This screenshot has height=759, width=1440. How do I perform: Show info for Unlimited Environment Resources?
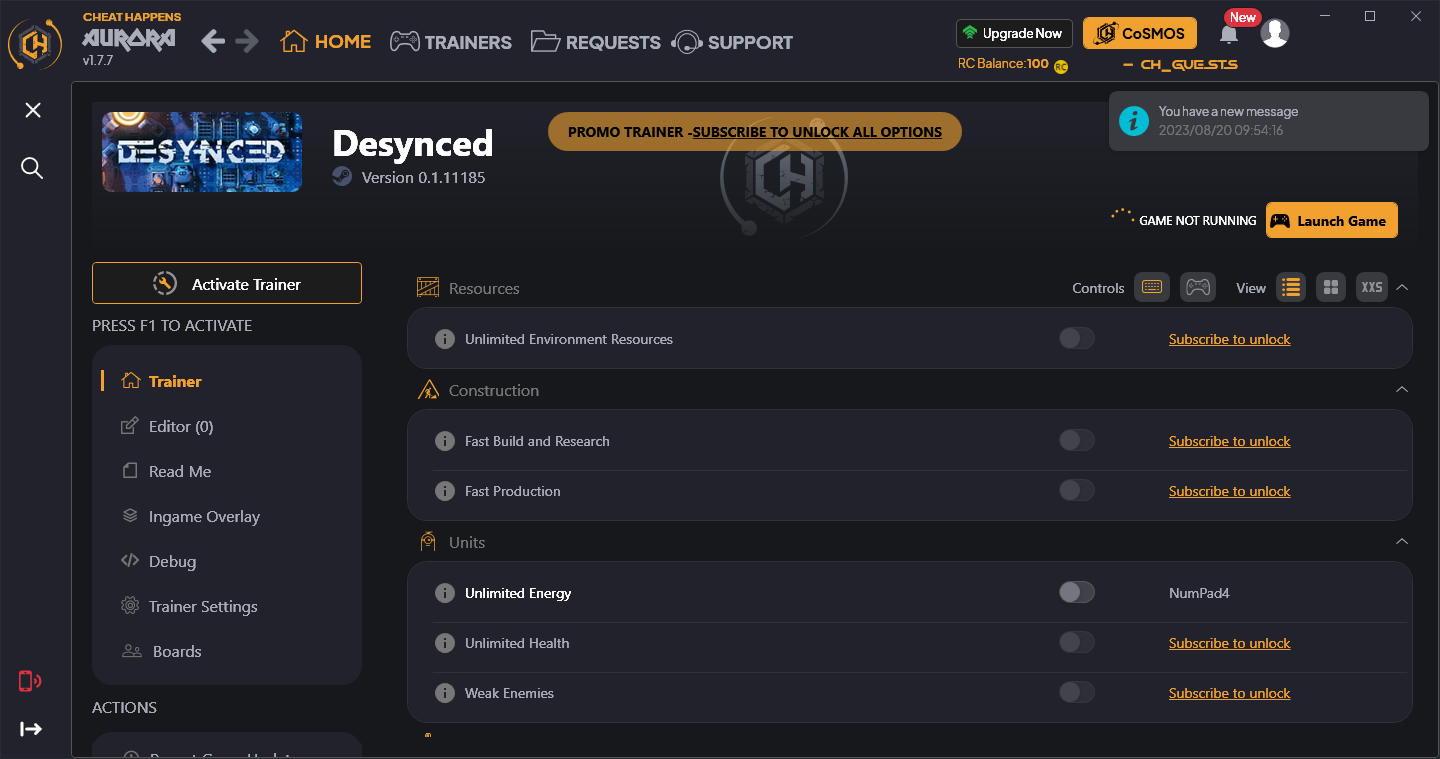click(445, 339)
